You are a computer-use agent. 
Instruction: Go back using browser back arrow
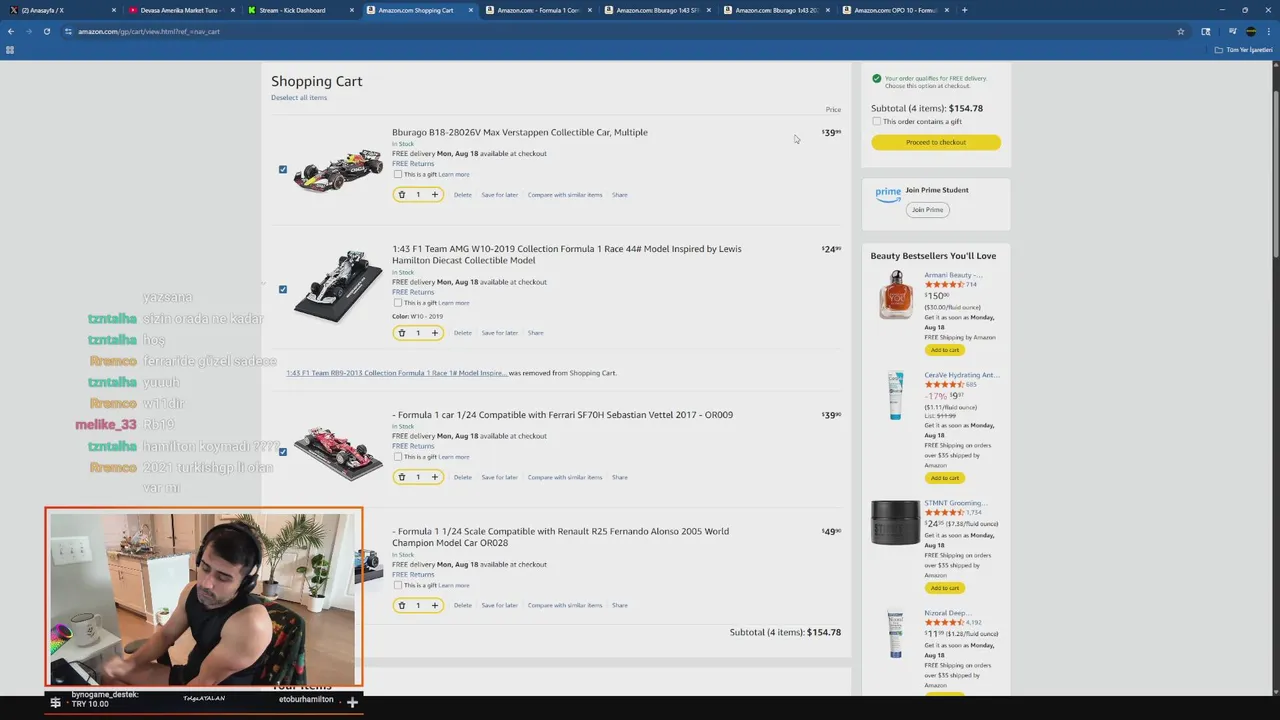pos(11,31)
